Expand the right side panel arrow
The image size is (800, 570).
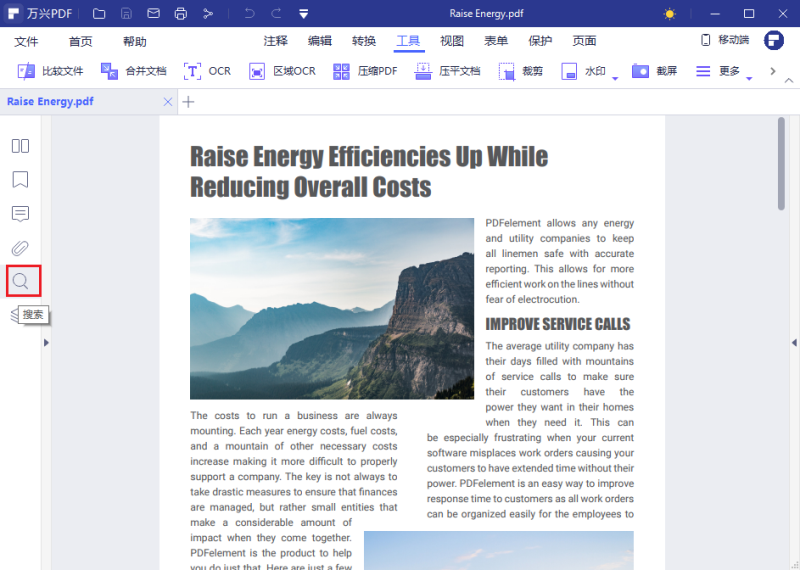(x=794, y=342)
